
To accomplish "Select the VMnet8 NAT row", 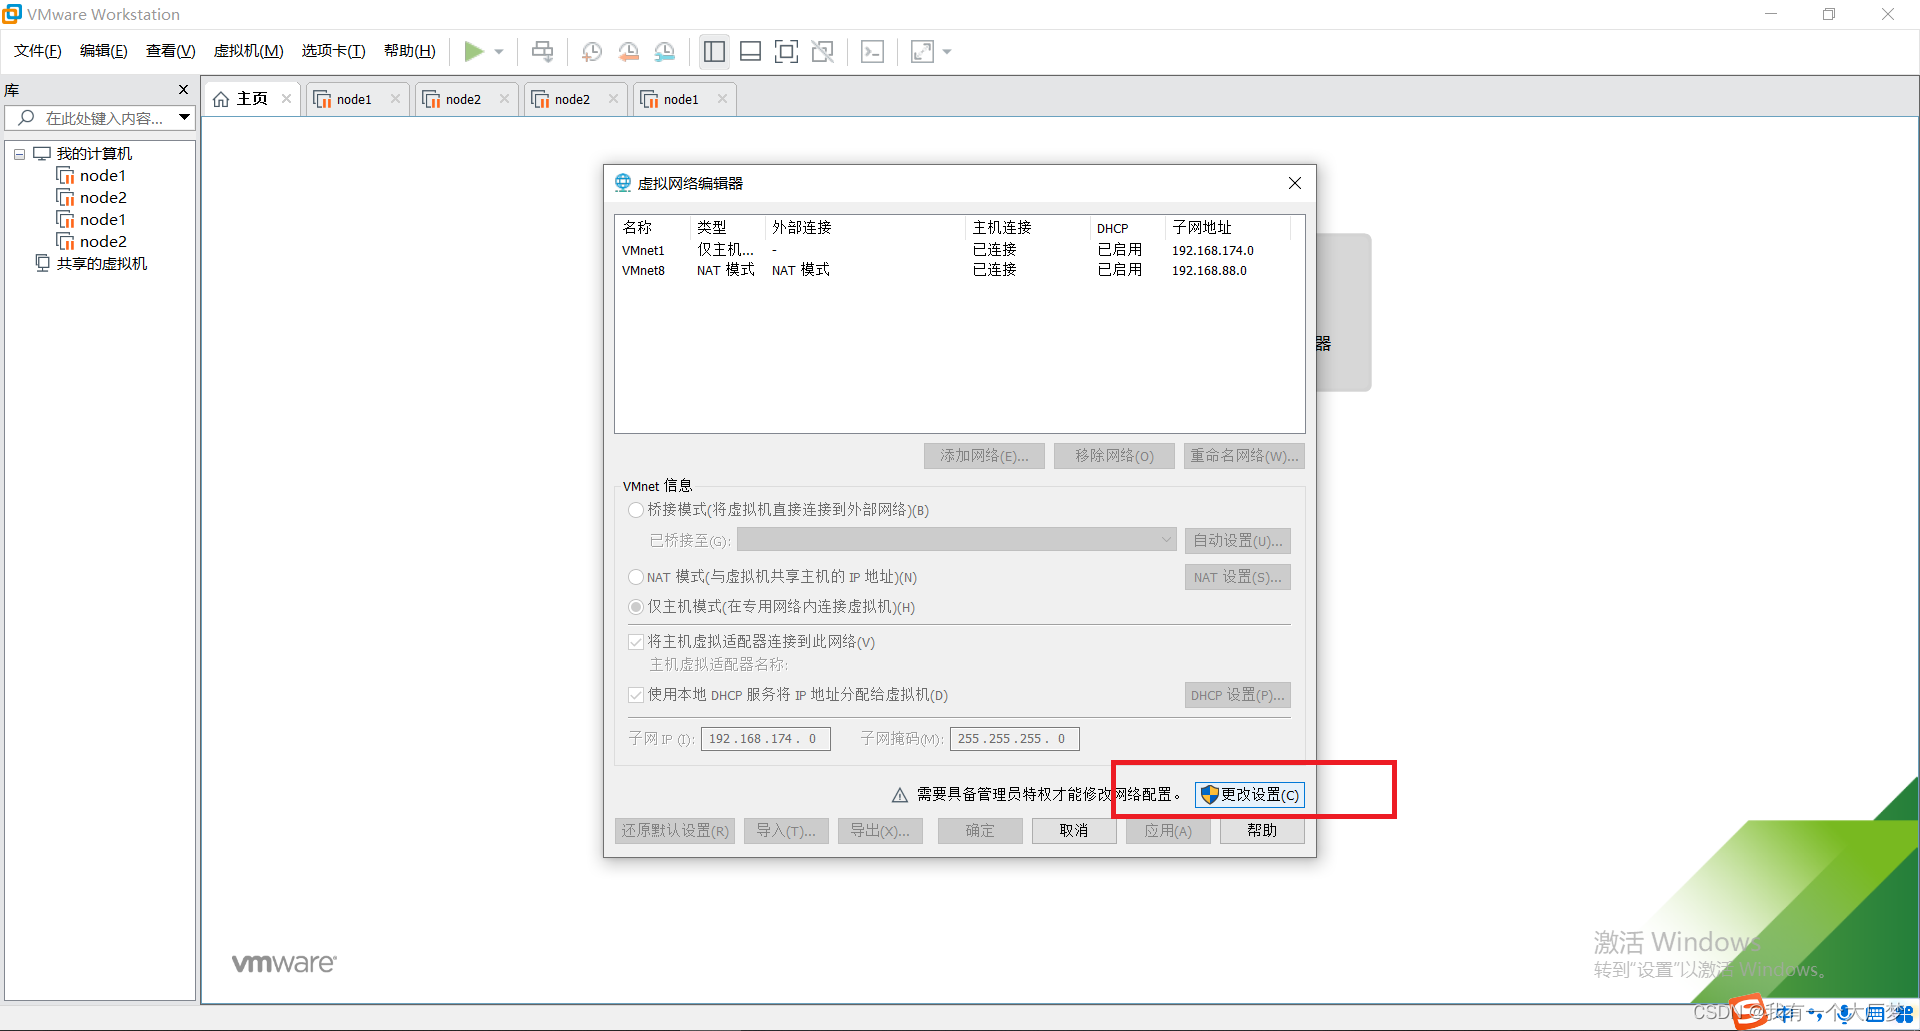I will tap(958, 270).
